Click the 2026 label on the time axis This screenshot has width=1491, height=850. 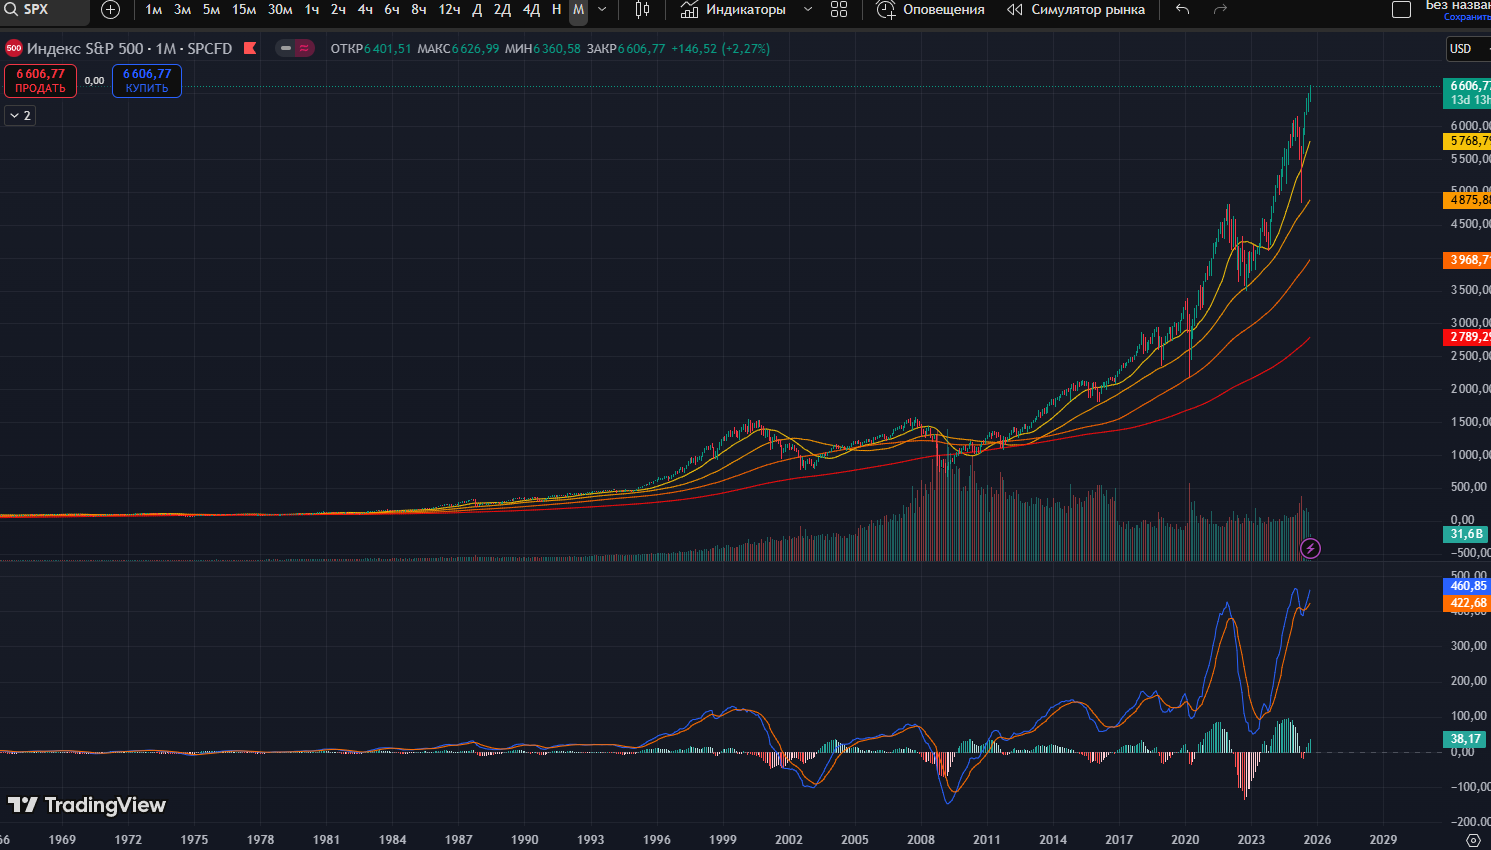pyautogui.click(x=1317, y=839)
